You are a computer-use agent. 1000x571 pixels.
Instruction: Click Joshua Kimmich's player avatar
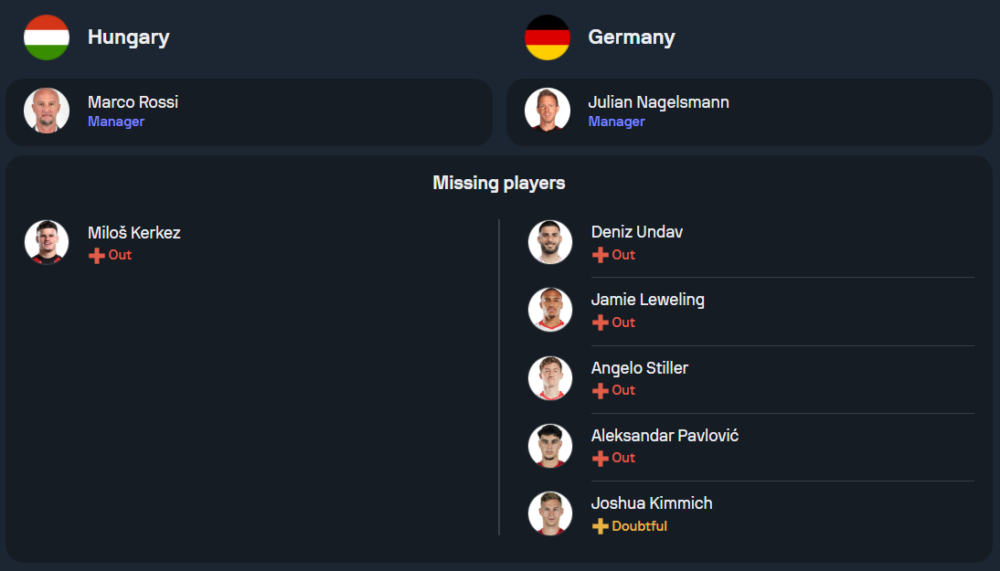[x=550, y=513]
